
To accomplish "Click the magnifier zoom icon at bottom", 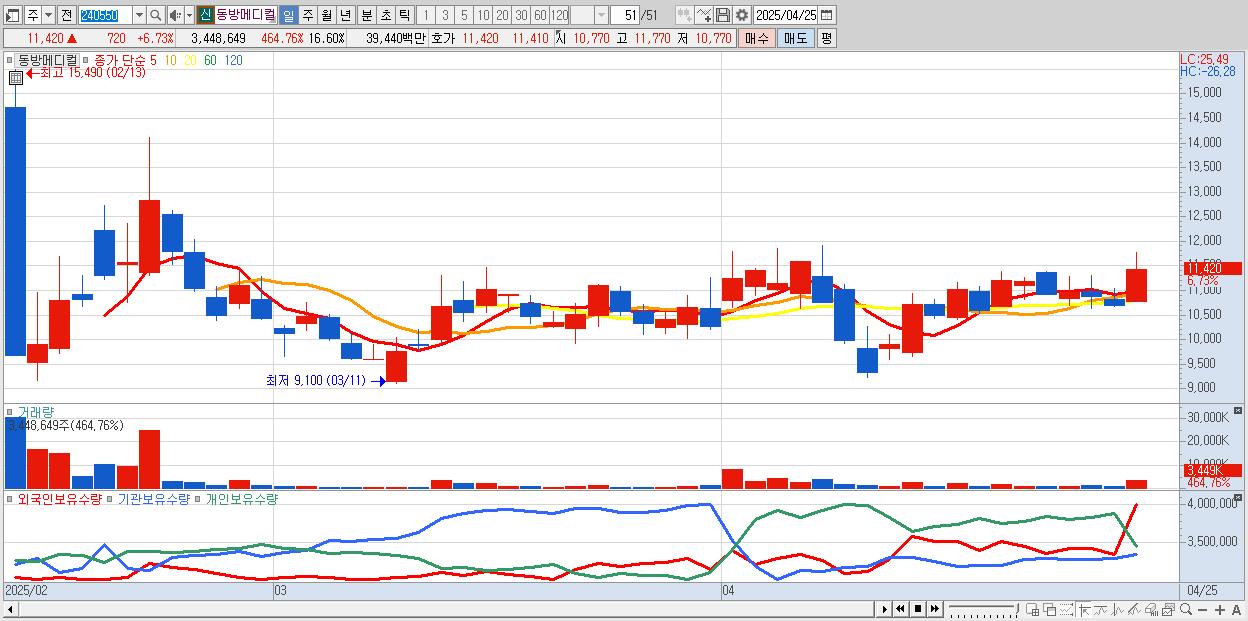I will coord(1185,609).
